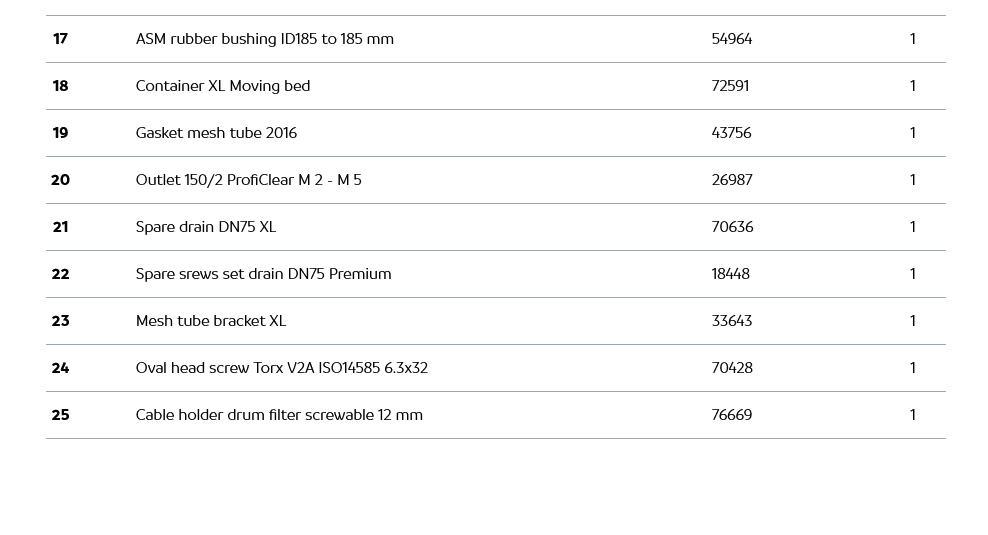The image size is (988, 535).
Task: Select part number 33643
Action: coord(731,321)
